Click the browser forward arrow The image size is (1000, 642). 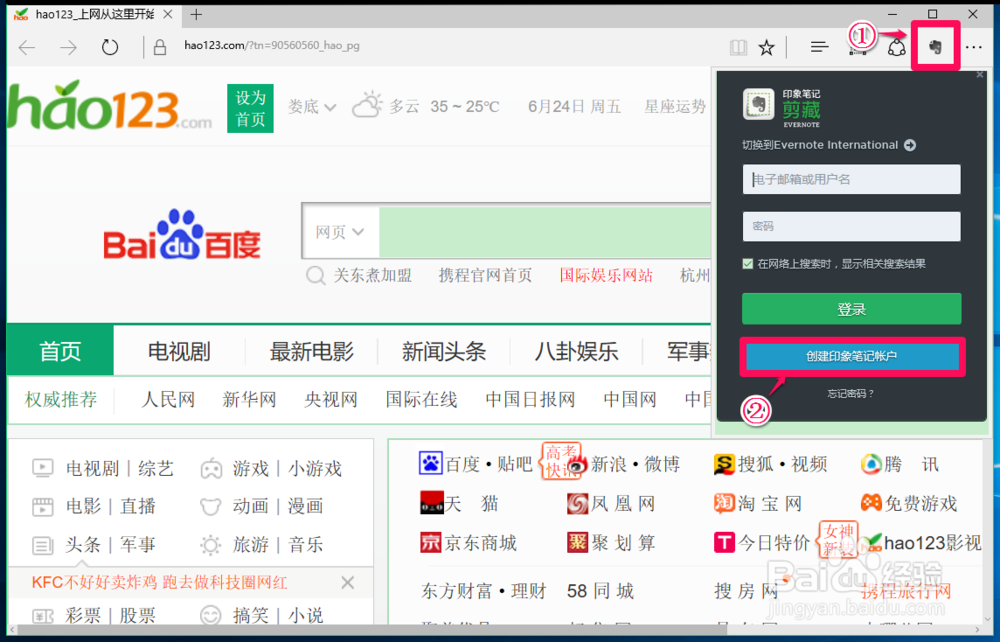[68, 47]
